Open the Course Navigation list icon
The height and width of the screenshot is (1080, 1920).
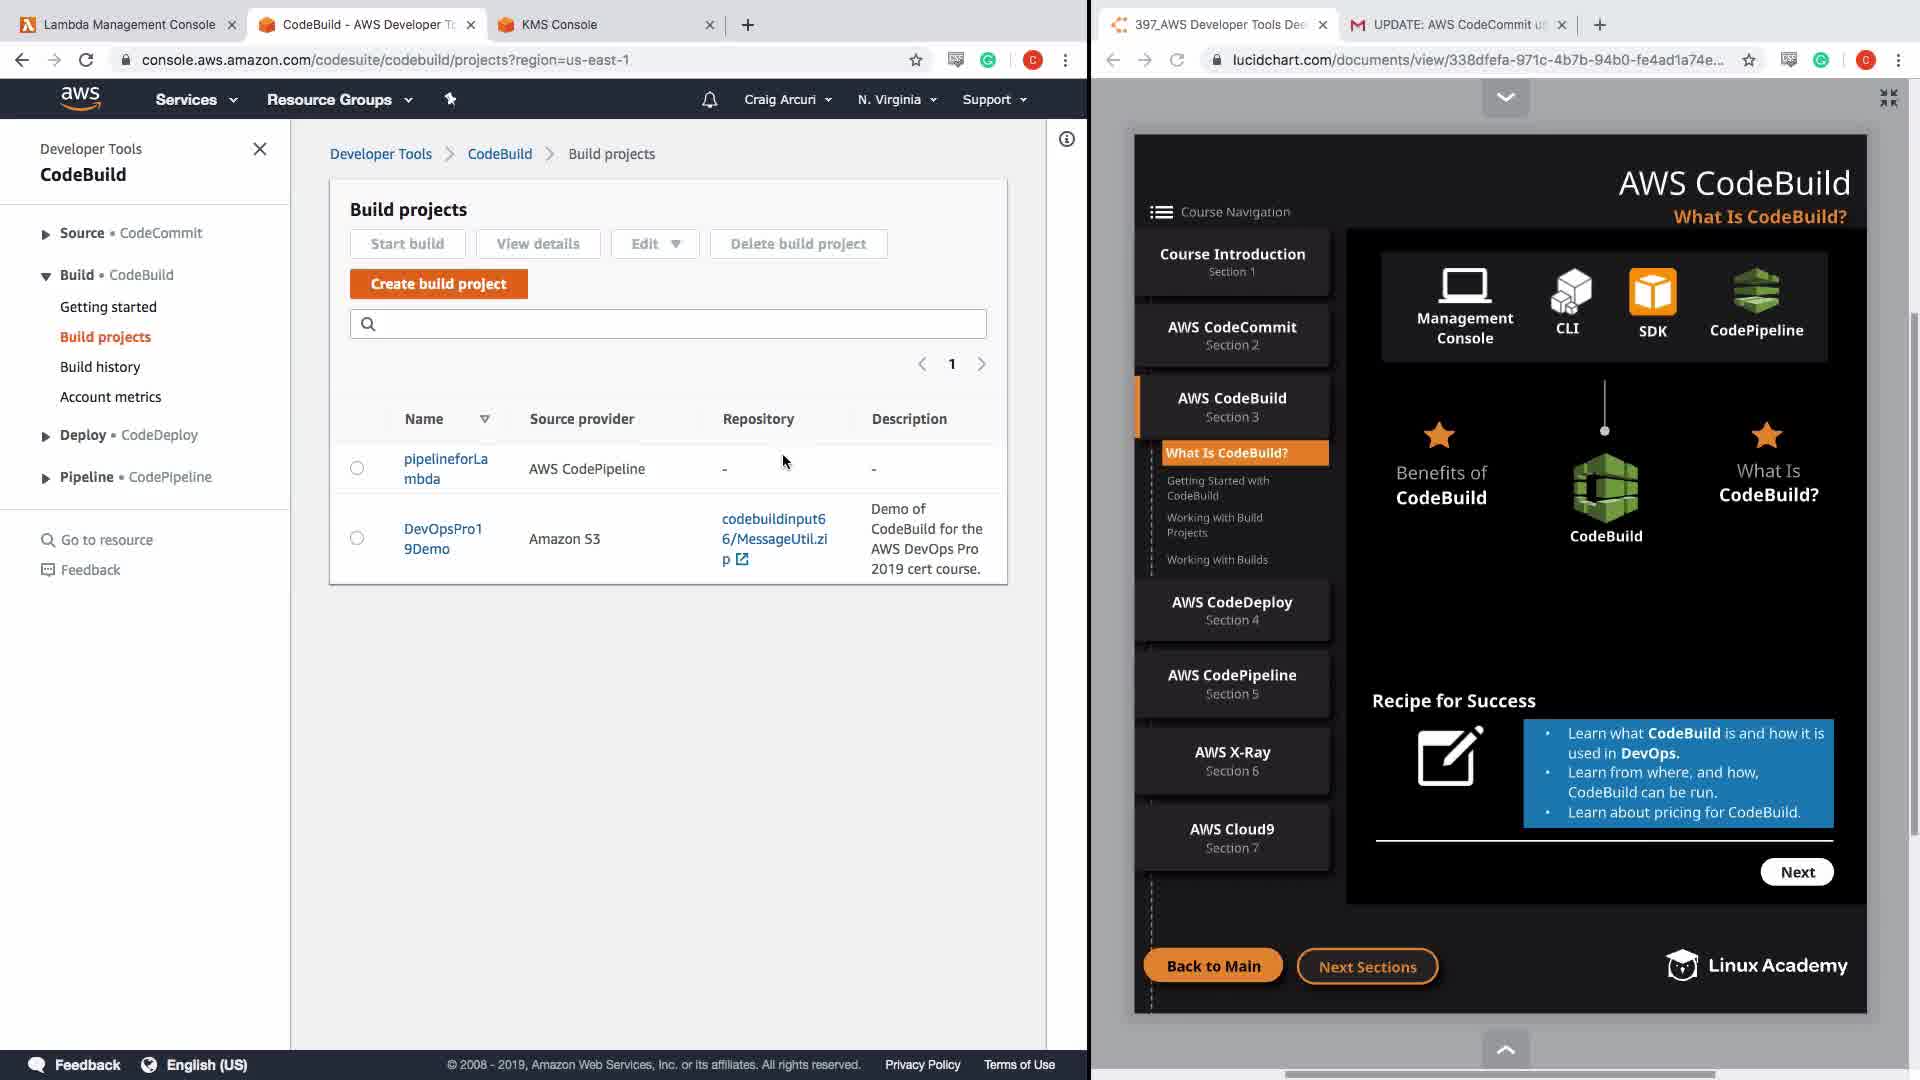(1161, 212)
